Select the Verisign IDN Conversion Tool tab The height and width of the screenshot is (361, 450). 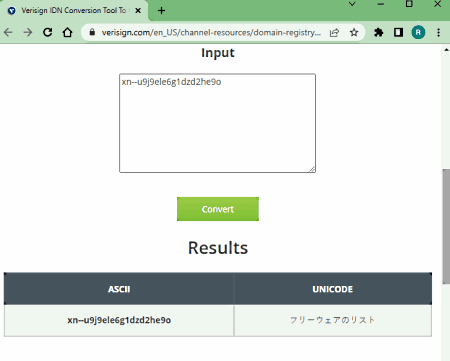pyautogui.click(x=74, y=11)
